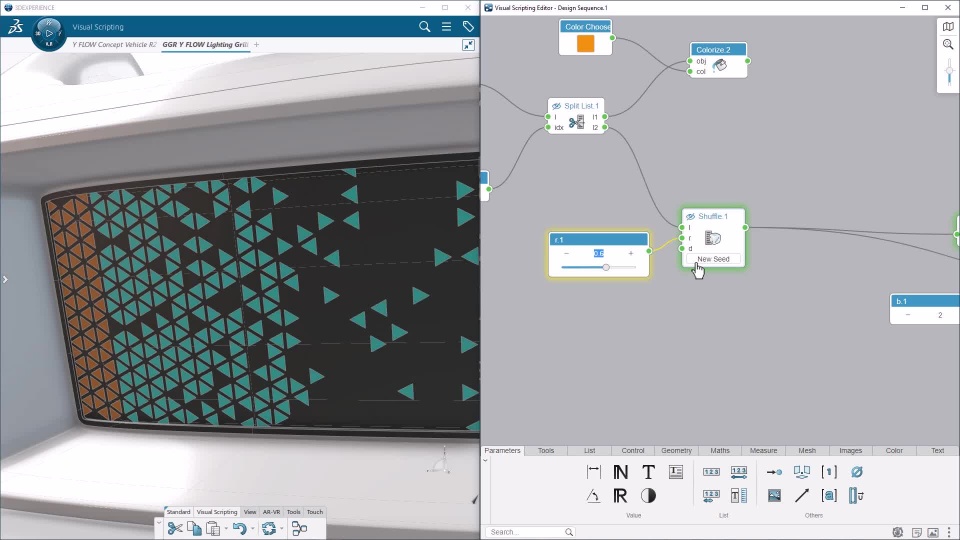Click the bracketed 1 icon in Others
Image resolution: width=960 pixels, height=540 pixels.
pos(829,471)
